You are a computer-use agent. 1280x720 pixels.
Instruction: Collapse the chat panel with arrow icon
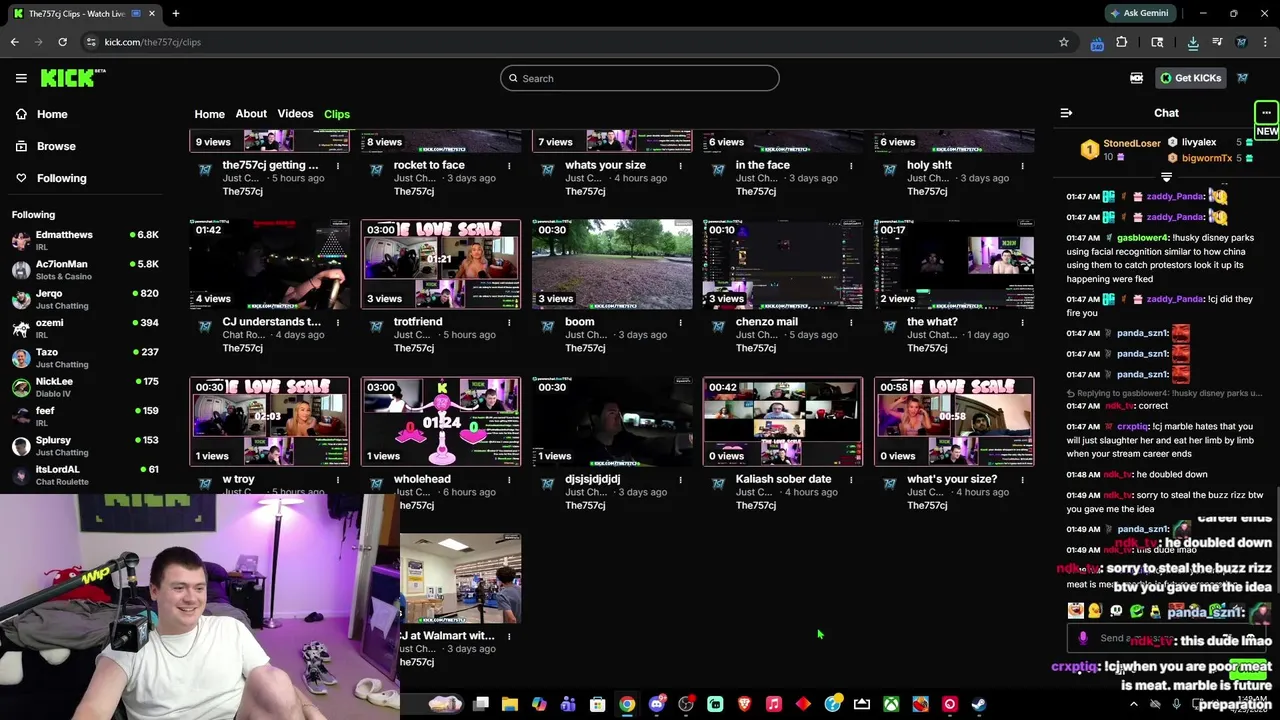point(1066,113)
